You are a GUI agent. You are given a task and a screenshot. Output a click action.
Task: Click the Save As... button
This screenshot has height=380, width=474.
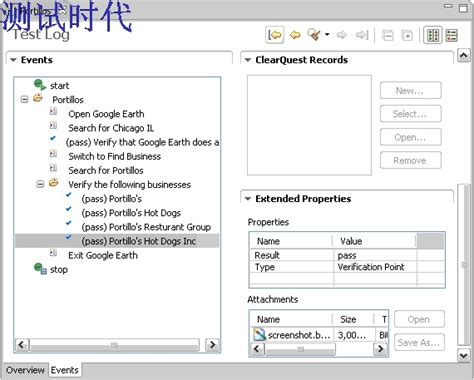pos(419,342)
